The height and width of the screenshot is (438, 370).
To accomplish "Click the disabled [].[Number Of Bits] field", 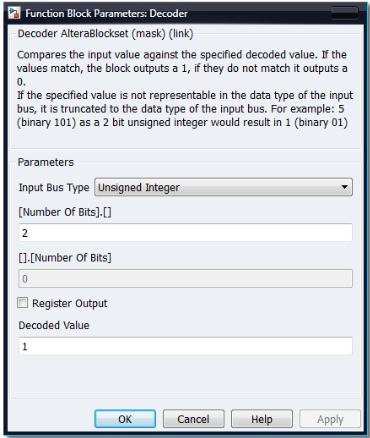I will tap(185, 279).
